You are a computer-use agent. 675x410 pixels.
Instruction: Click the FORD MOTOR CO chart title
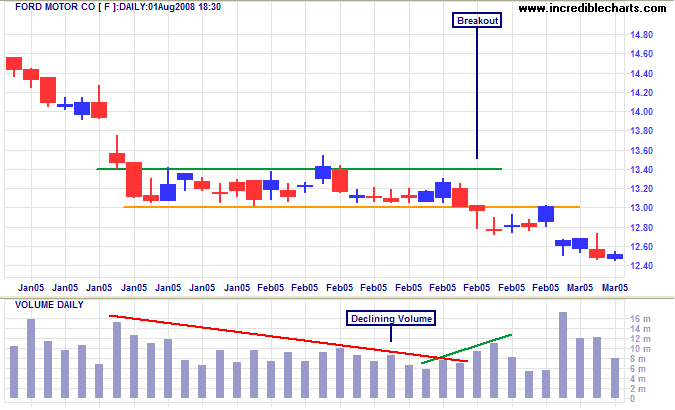(x=118, y=7)
